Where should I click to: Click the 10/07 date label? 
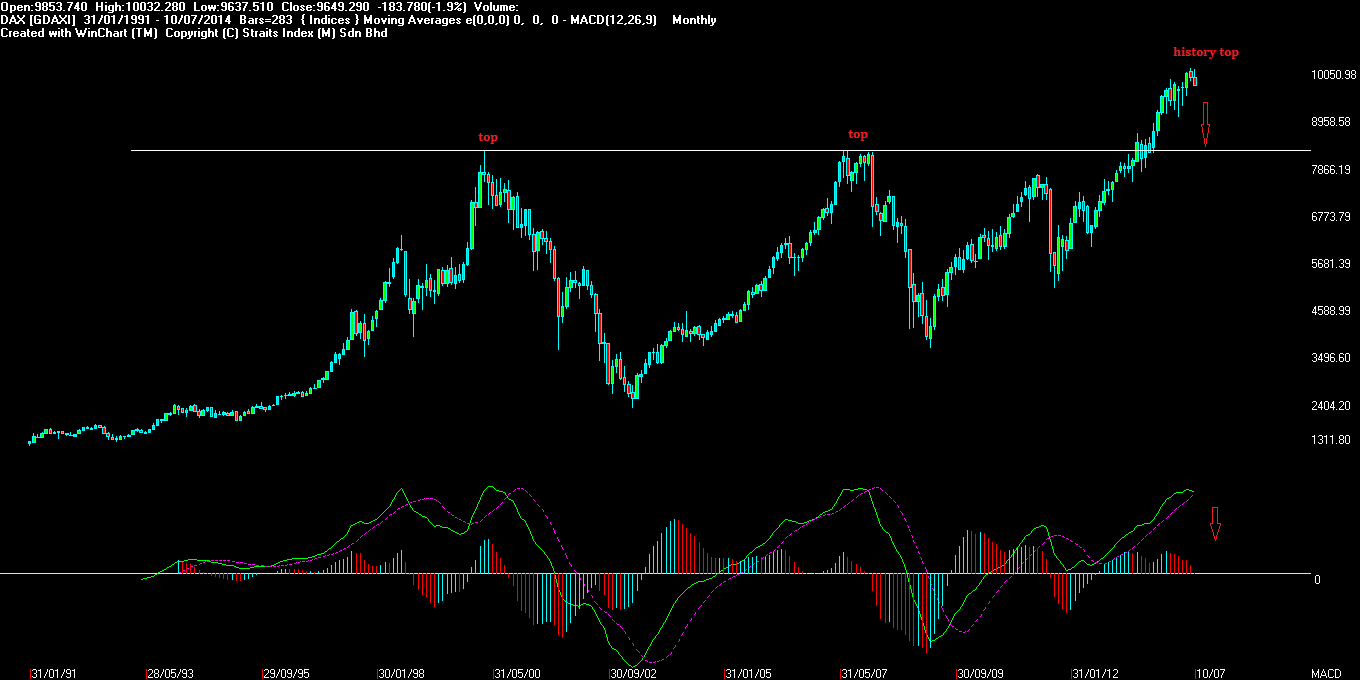click(x=1210, y=673)
